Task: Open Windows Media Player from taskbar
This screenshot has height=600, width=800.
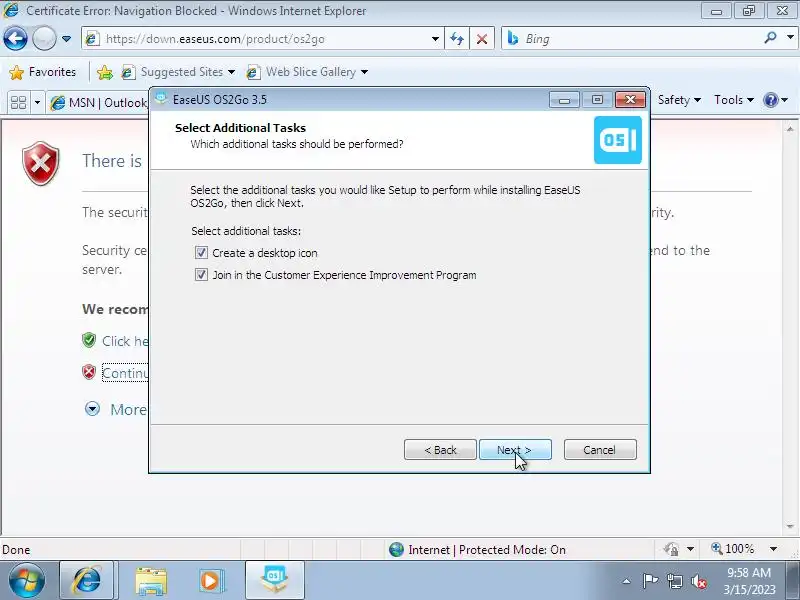Action: [210, 581]
